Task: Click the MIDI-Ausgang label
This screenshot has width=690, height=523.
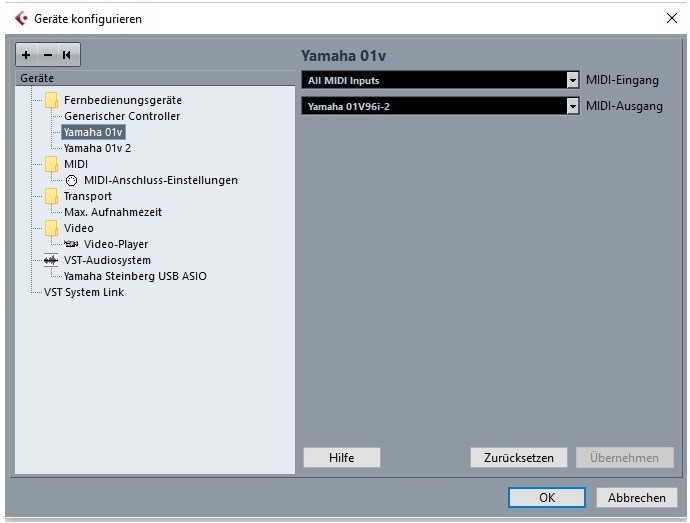Action: pos(624,106)
